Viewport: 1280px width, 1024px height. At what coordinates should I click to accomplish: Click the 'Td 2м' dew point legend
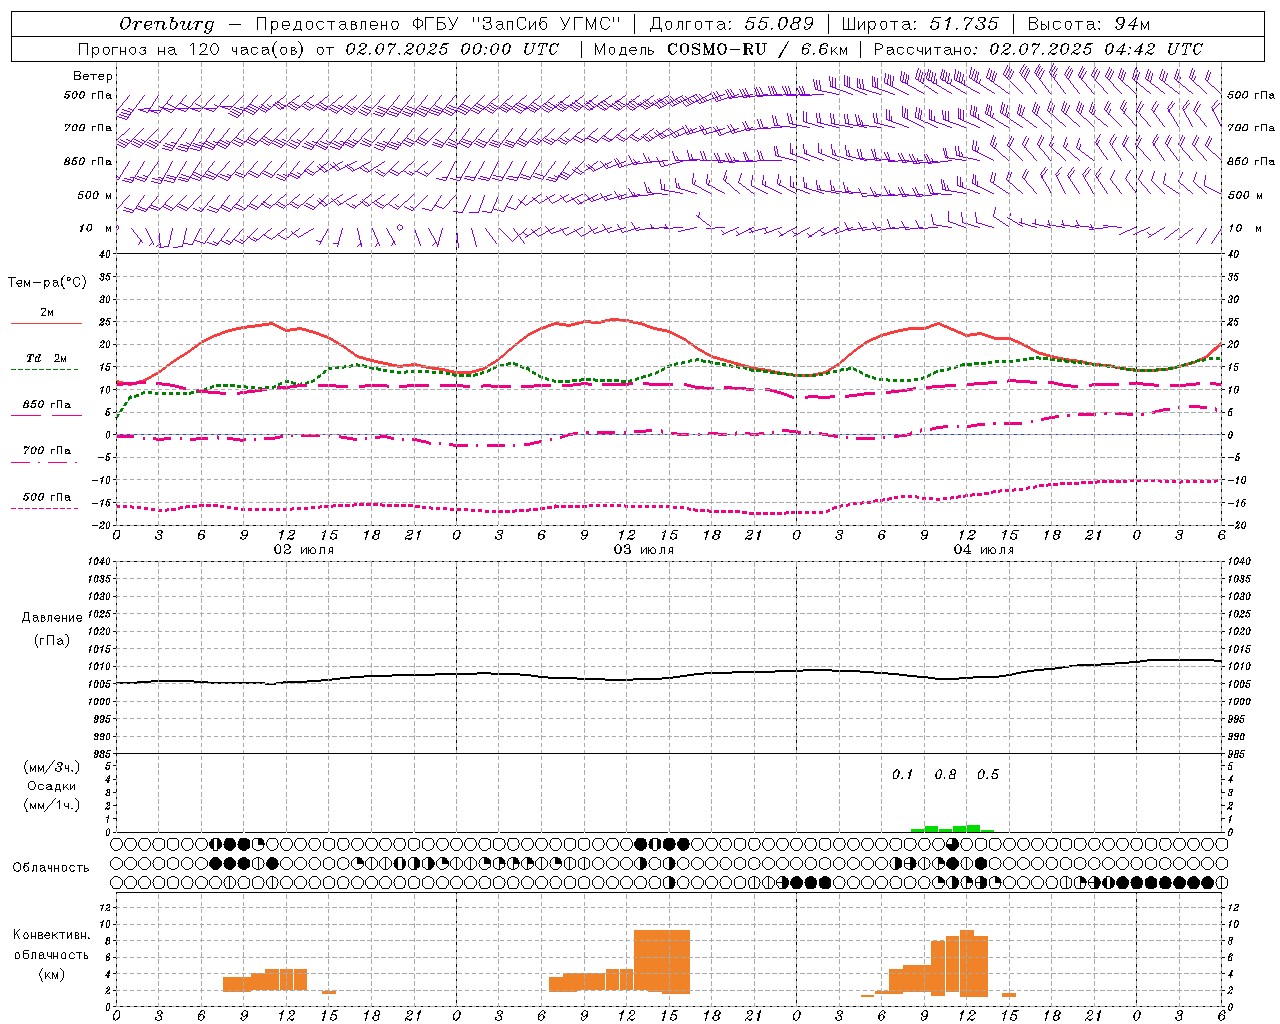coord(46,358)
